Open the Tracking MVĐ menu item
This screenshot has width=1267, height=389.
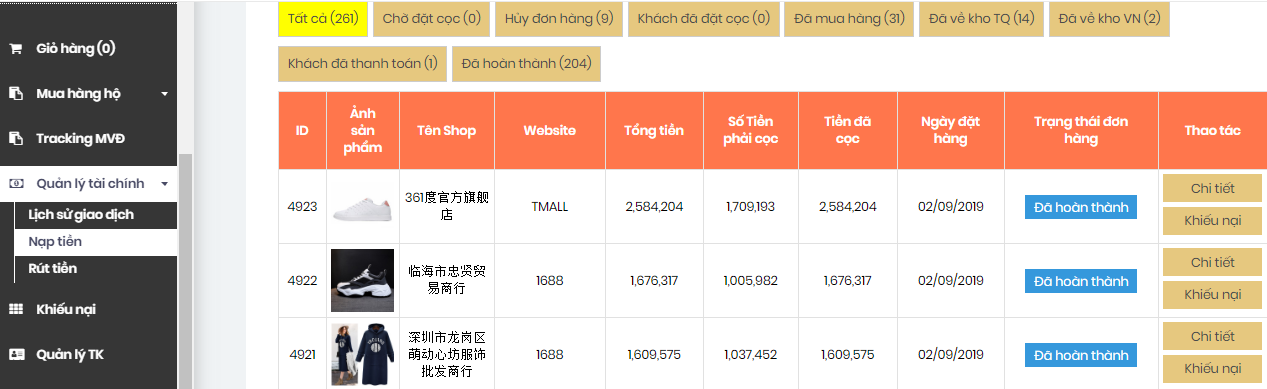(x=81, y=138)
